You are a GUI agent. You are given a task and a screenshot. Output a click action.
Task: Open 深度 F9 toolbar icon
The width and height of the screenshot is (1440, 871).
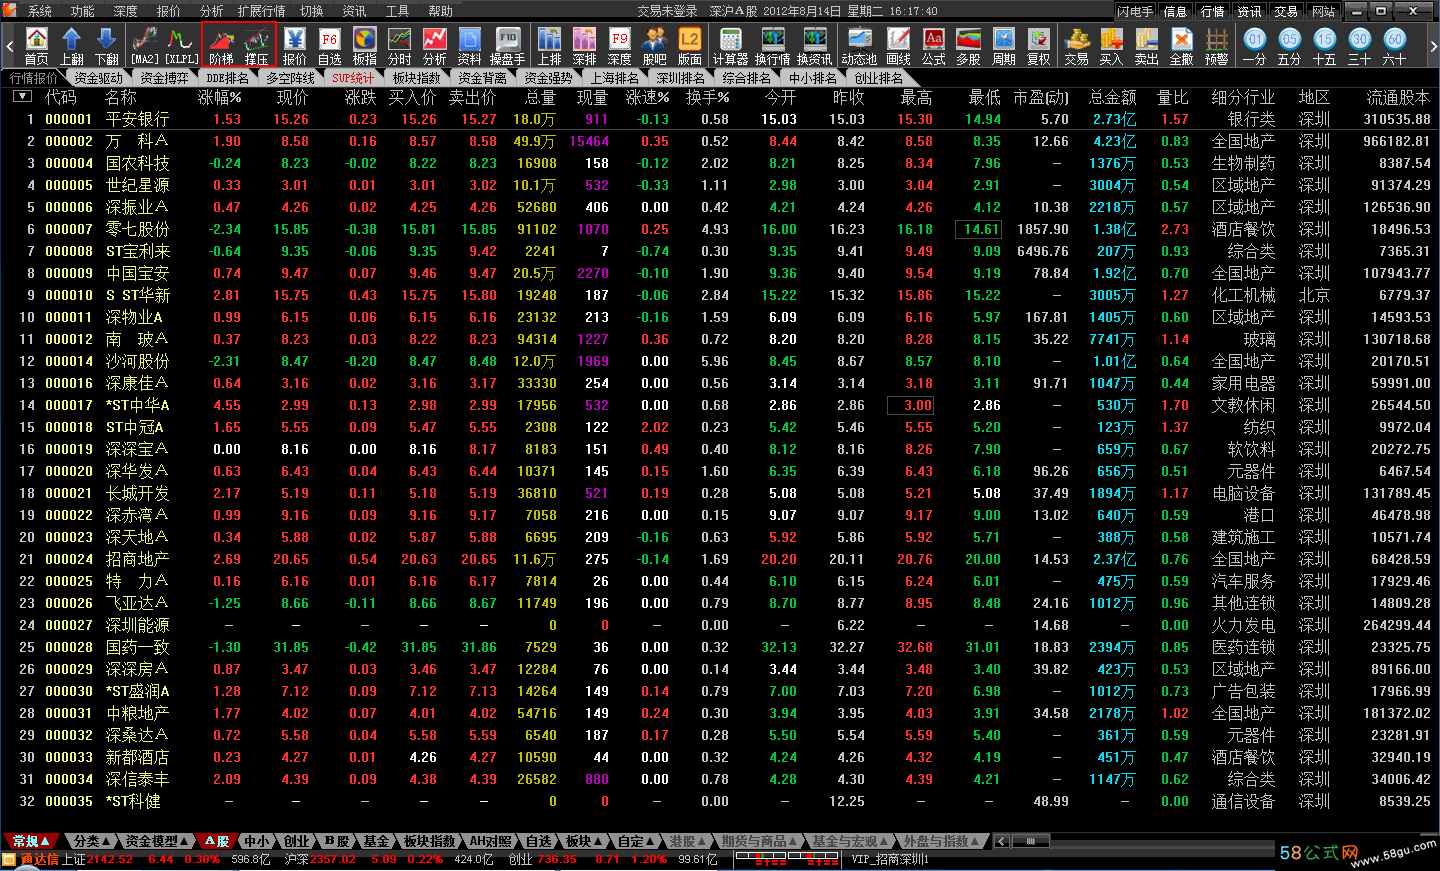(620, 46)
